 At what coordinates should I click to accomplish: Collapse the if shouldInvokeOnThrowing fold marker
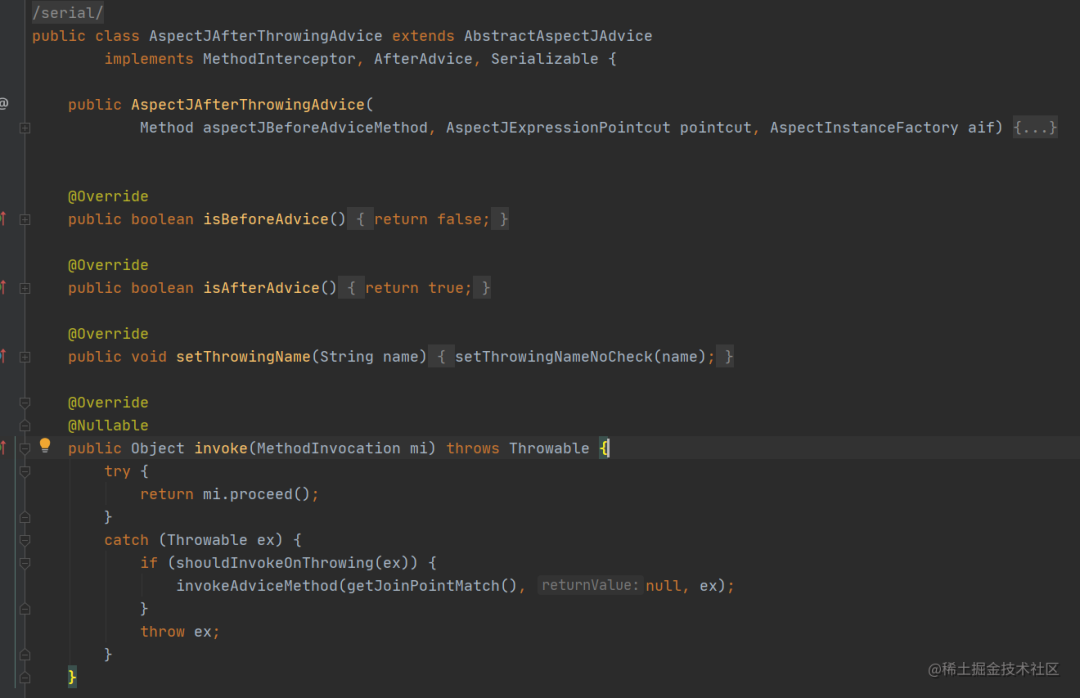[x=25, y=563]
